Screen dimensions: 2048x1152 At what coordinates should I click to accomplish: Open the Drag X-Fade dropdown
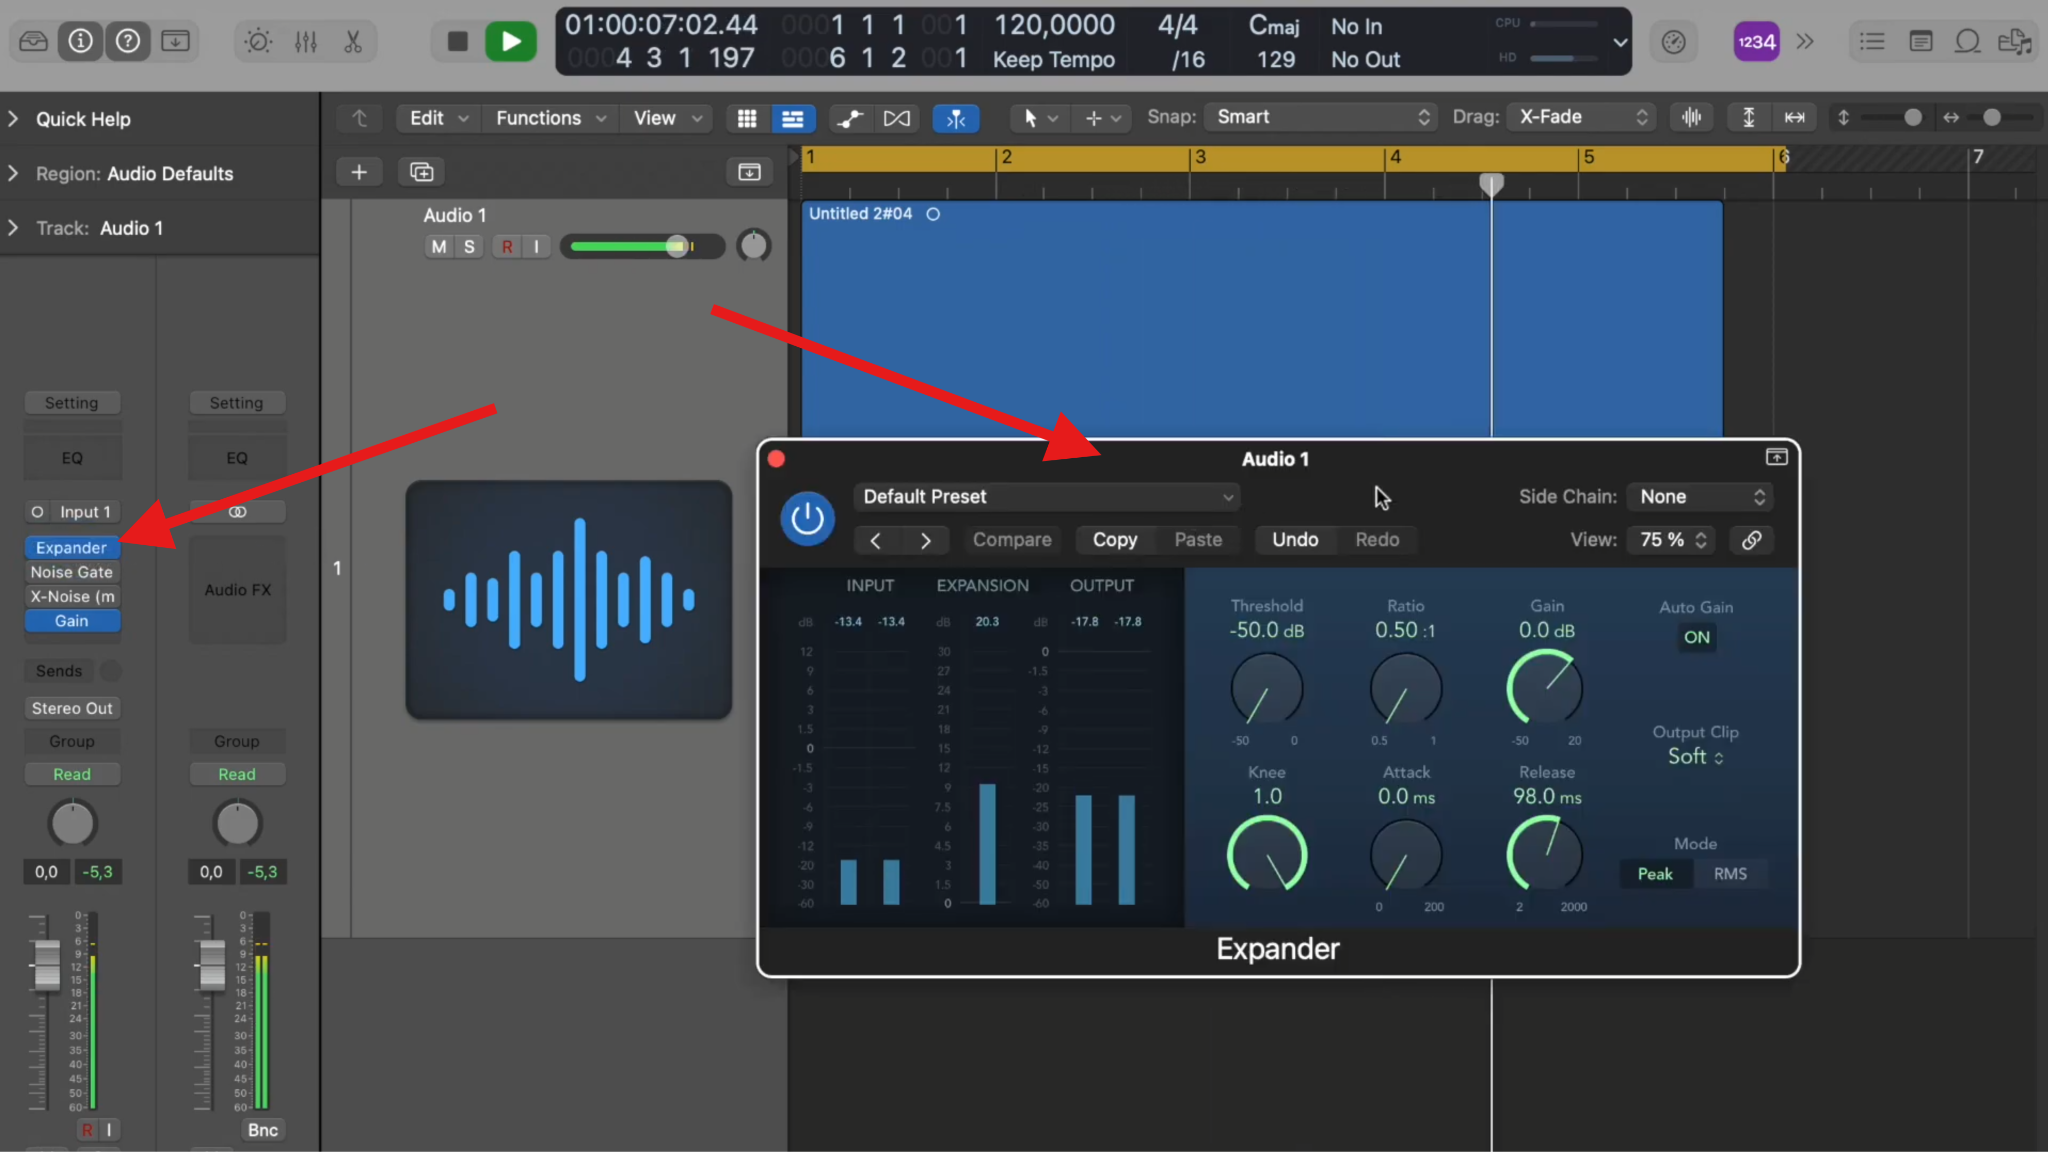1581,117
